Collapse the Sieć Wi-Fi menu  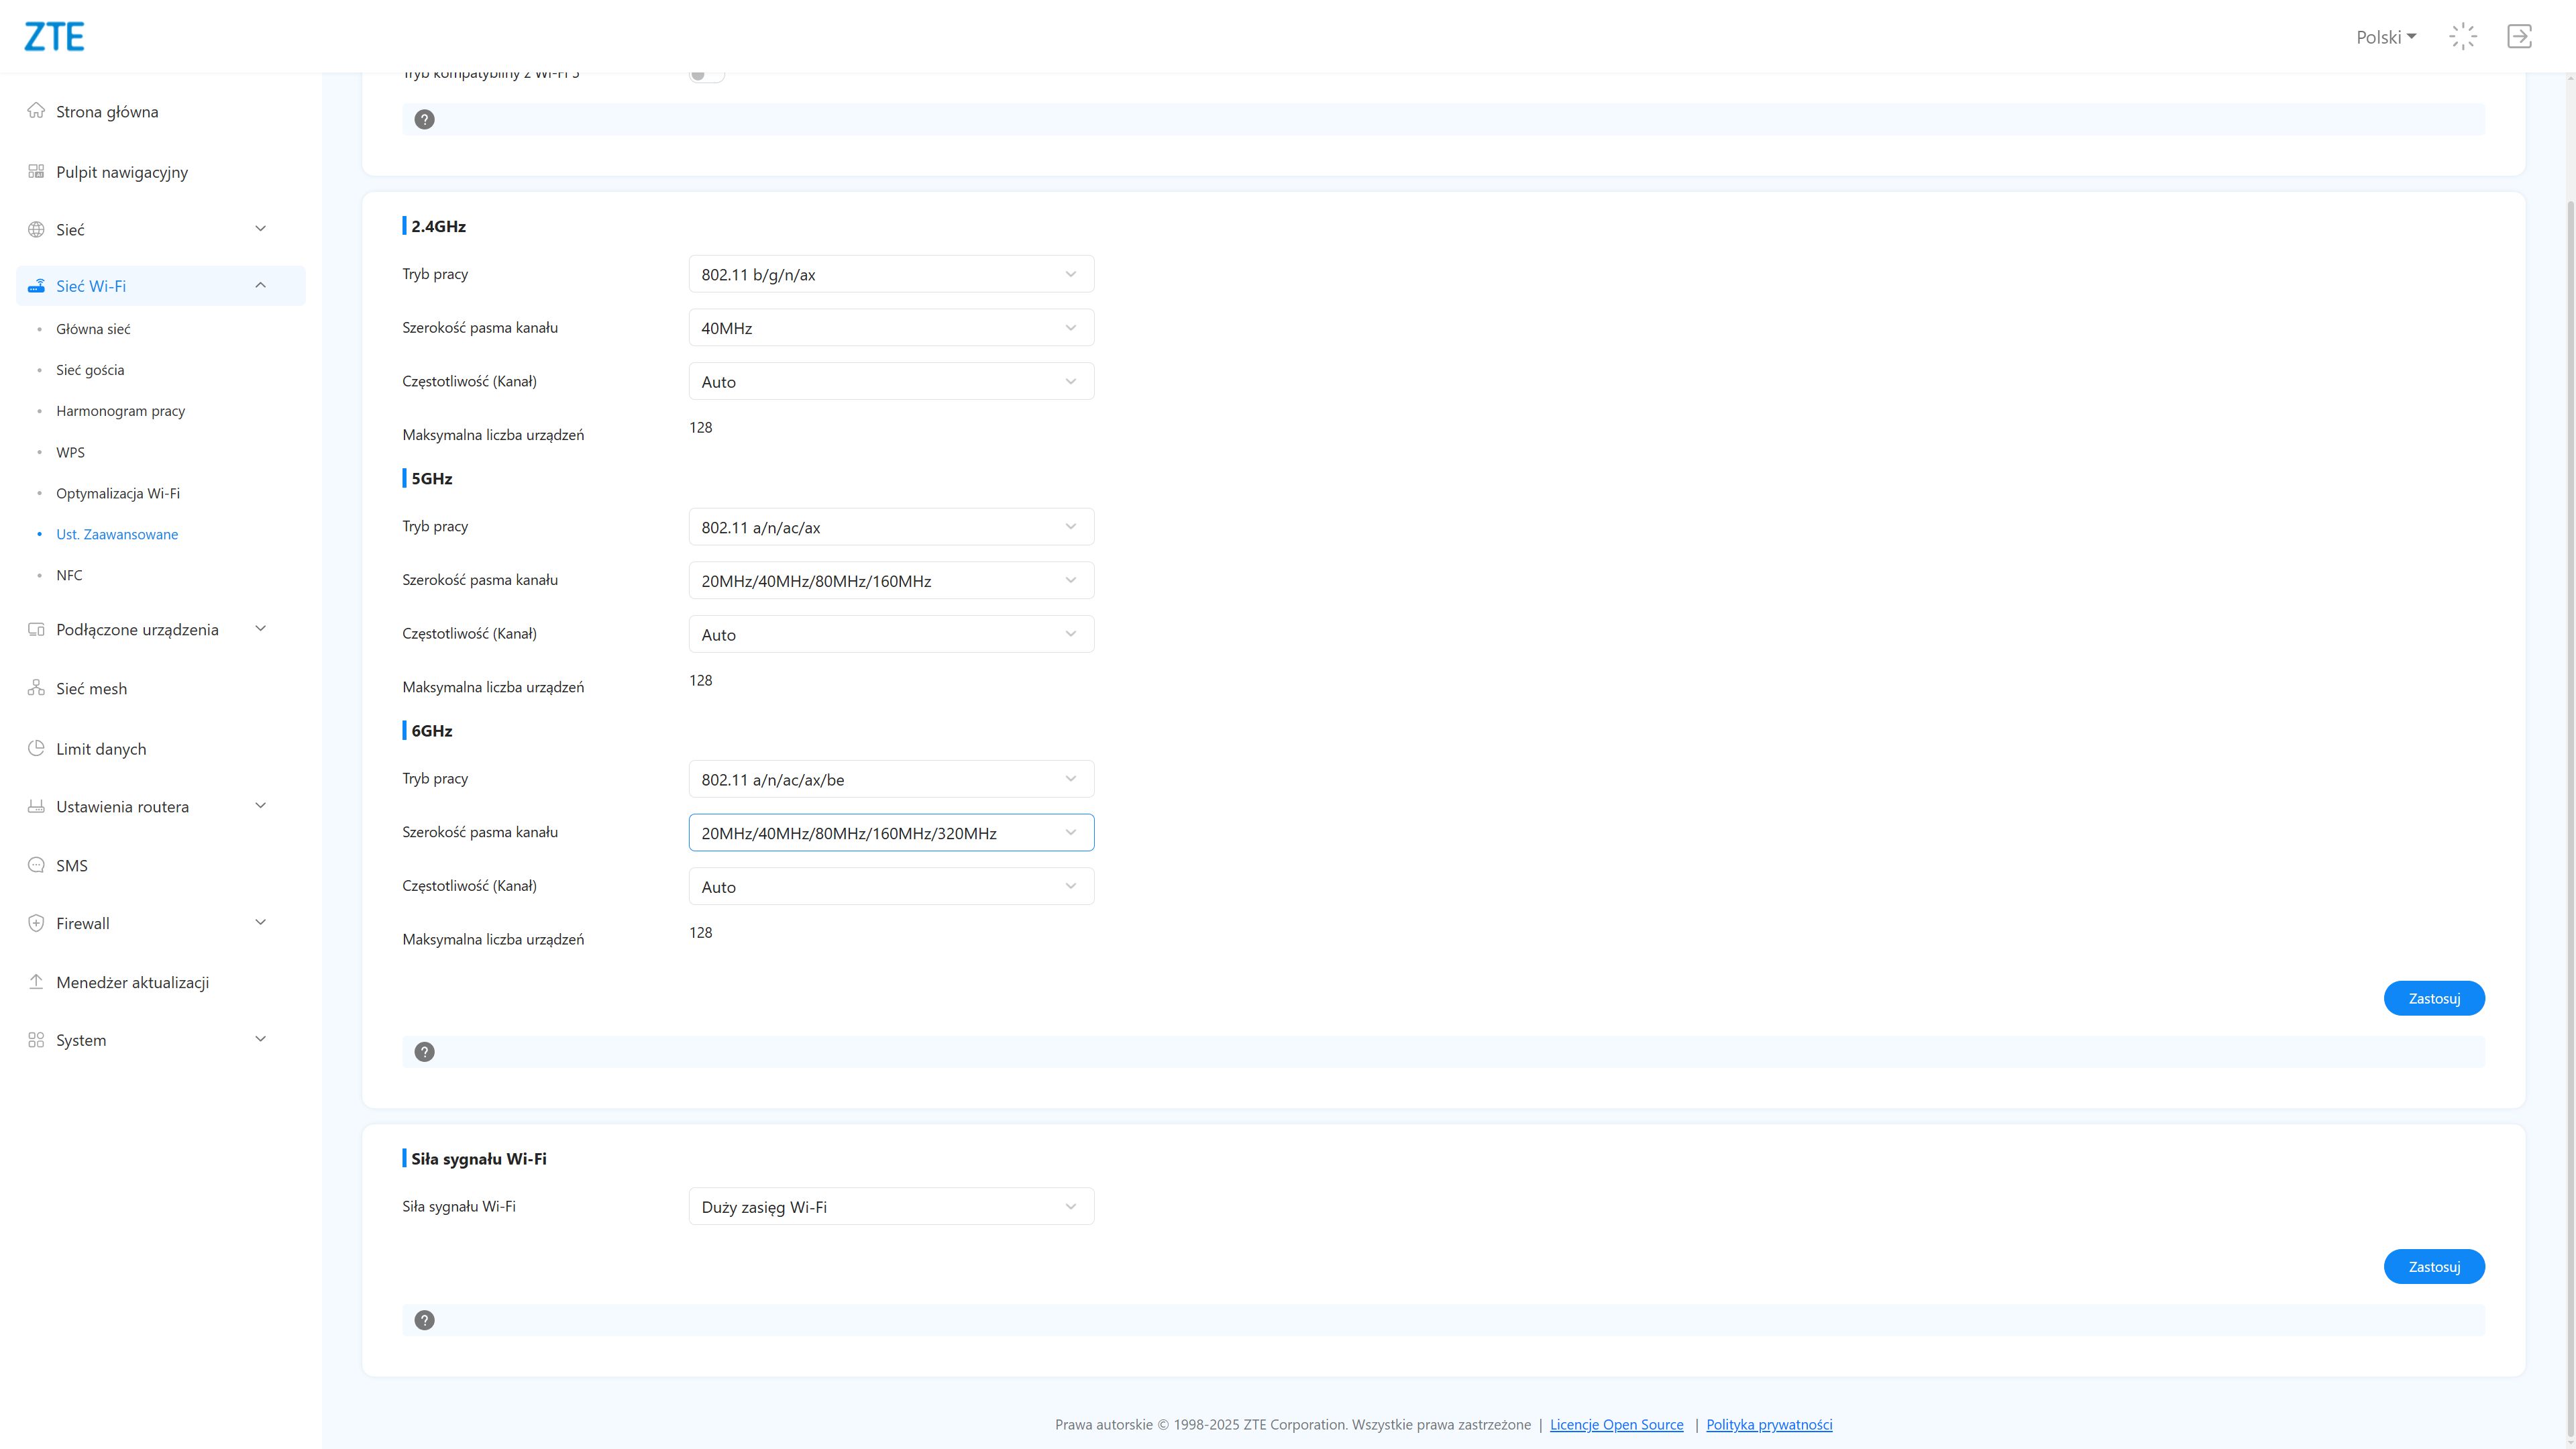point(260,286)
